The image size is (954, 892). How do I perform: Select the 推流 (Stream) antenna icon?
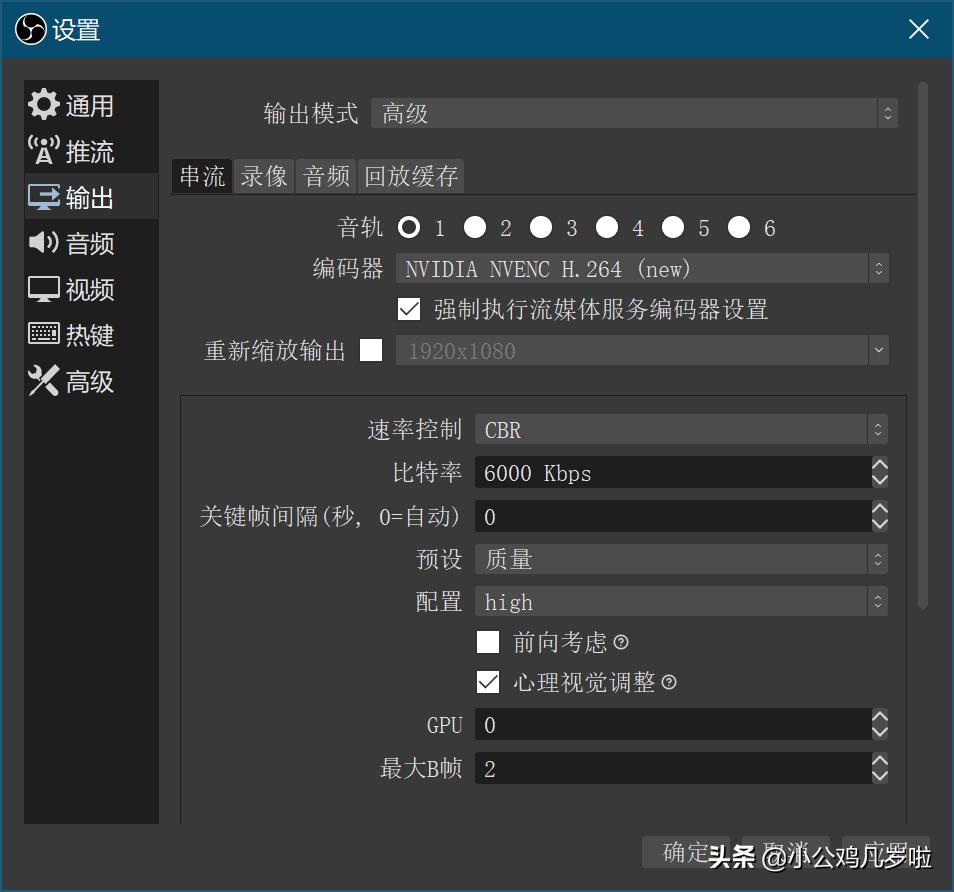click(44, 150)
